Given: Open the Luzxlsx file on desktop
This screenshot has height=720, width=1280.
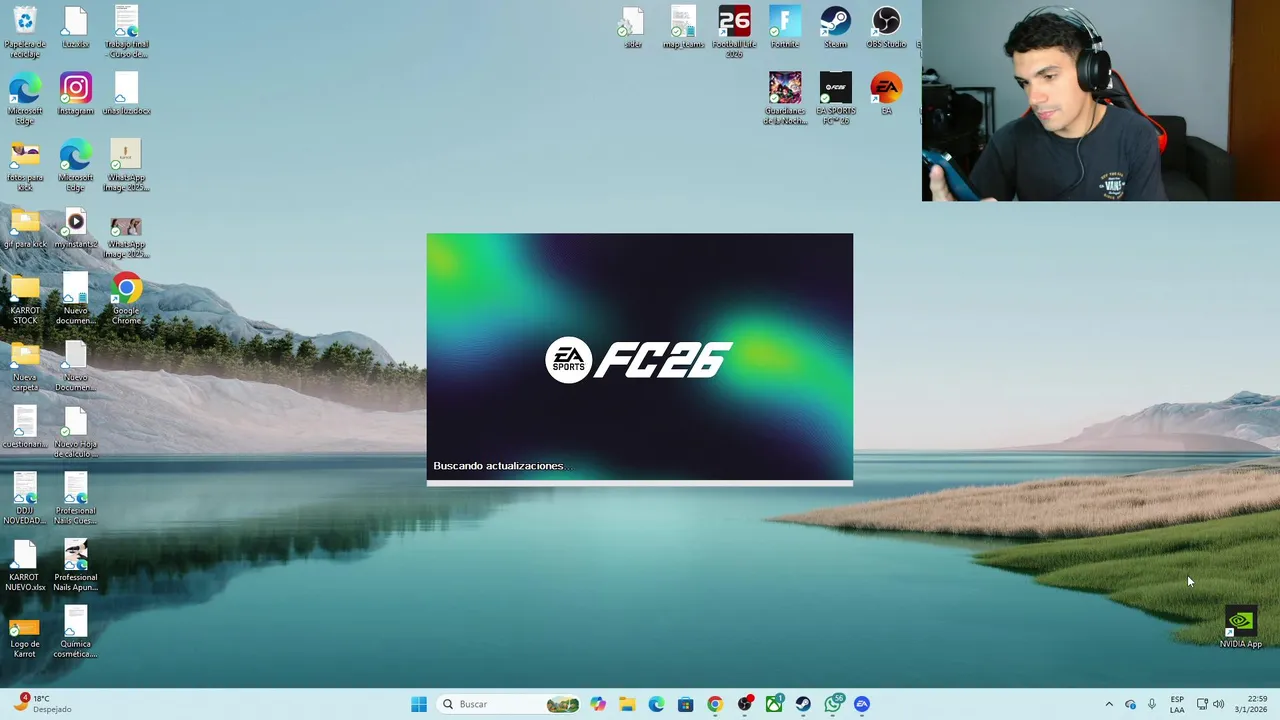Looking at the screenshot, I should point(75,27).
